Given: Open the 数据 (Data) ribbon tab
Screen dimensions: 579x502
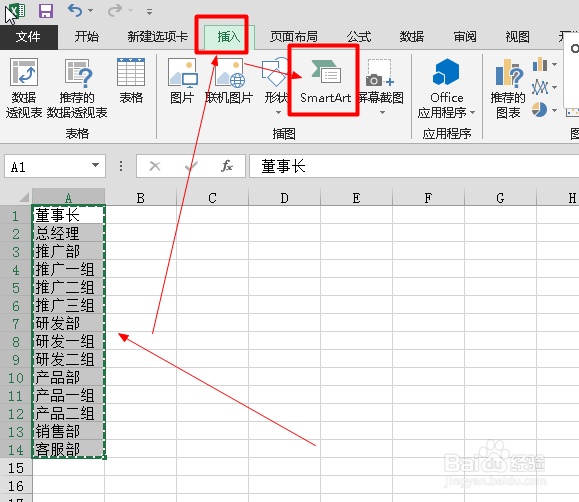Looking at the screenshot, I should 412,37.
